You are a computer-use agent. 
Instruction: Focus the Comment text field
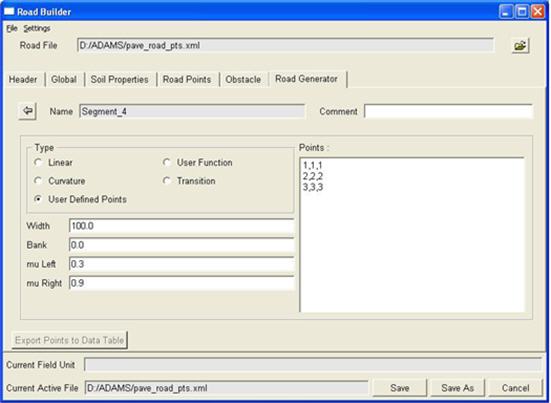point(448,111)
